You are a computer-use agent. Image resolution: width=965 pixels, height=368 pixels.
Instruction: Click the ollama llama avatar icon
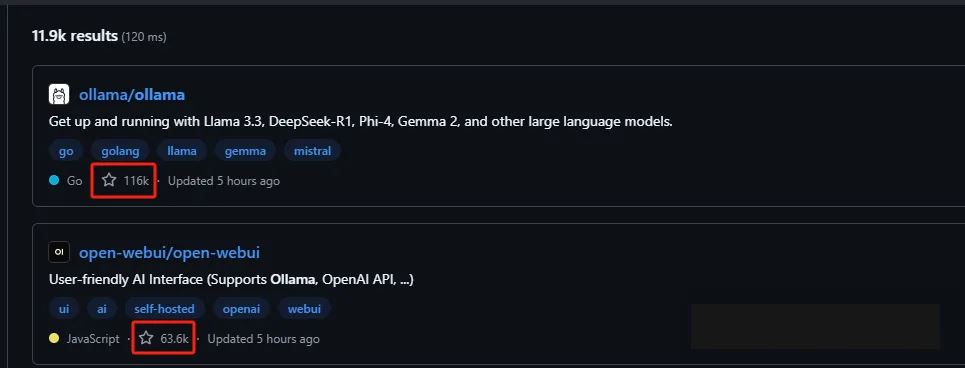coord(59,95)
